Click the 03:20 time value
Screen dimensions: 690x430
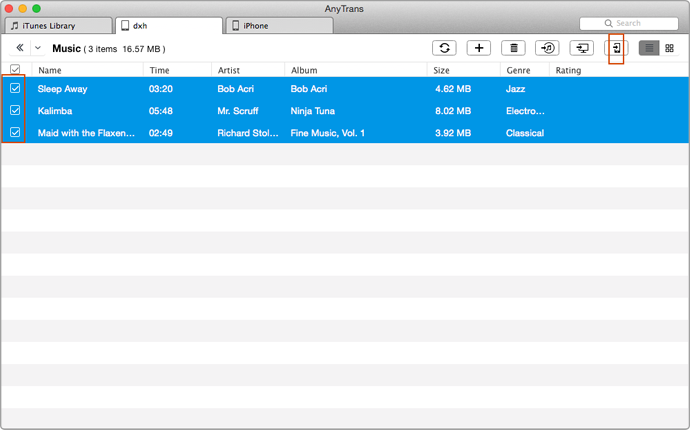pos(161,89)
